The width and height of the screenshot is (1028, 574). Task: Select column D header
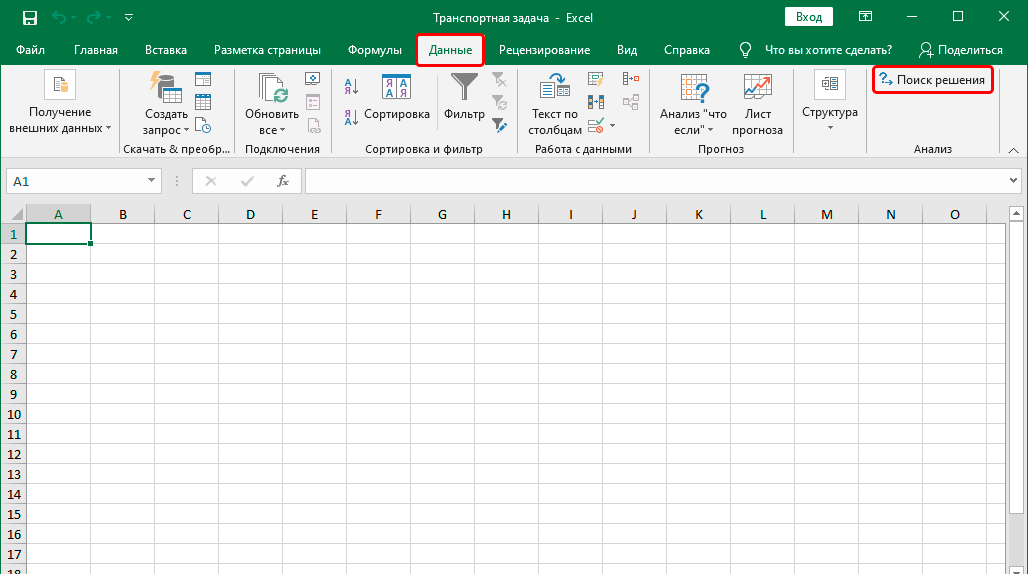pos(250,214)
